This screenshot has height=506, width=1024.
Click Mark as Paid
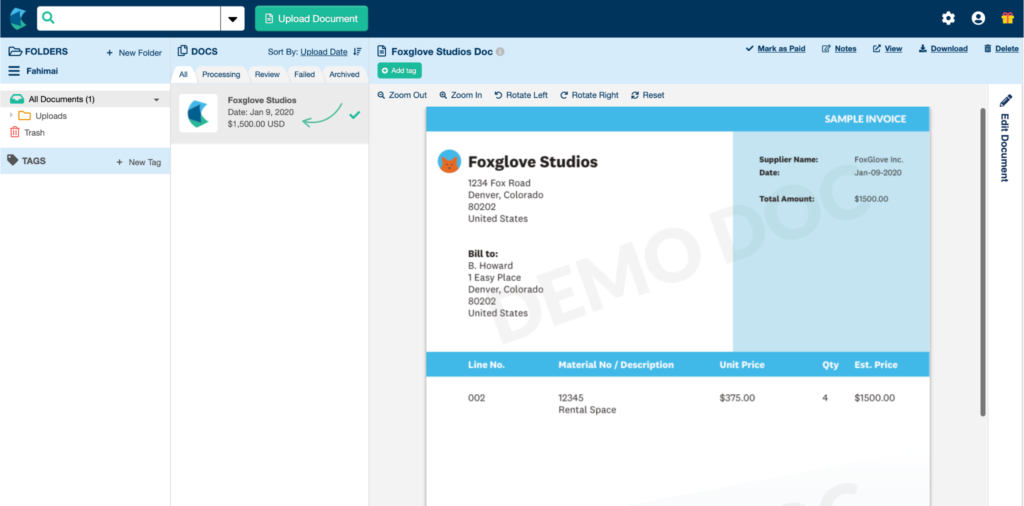[775, 48]
